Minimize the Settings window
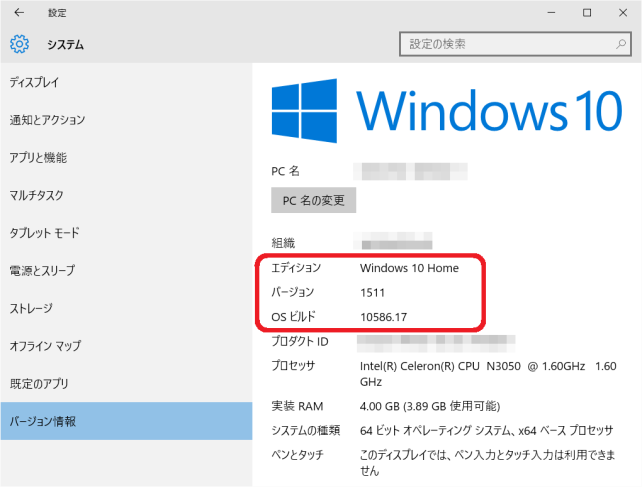This screenshot has height=487, width=642. [x=552, y=13]
